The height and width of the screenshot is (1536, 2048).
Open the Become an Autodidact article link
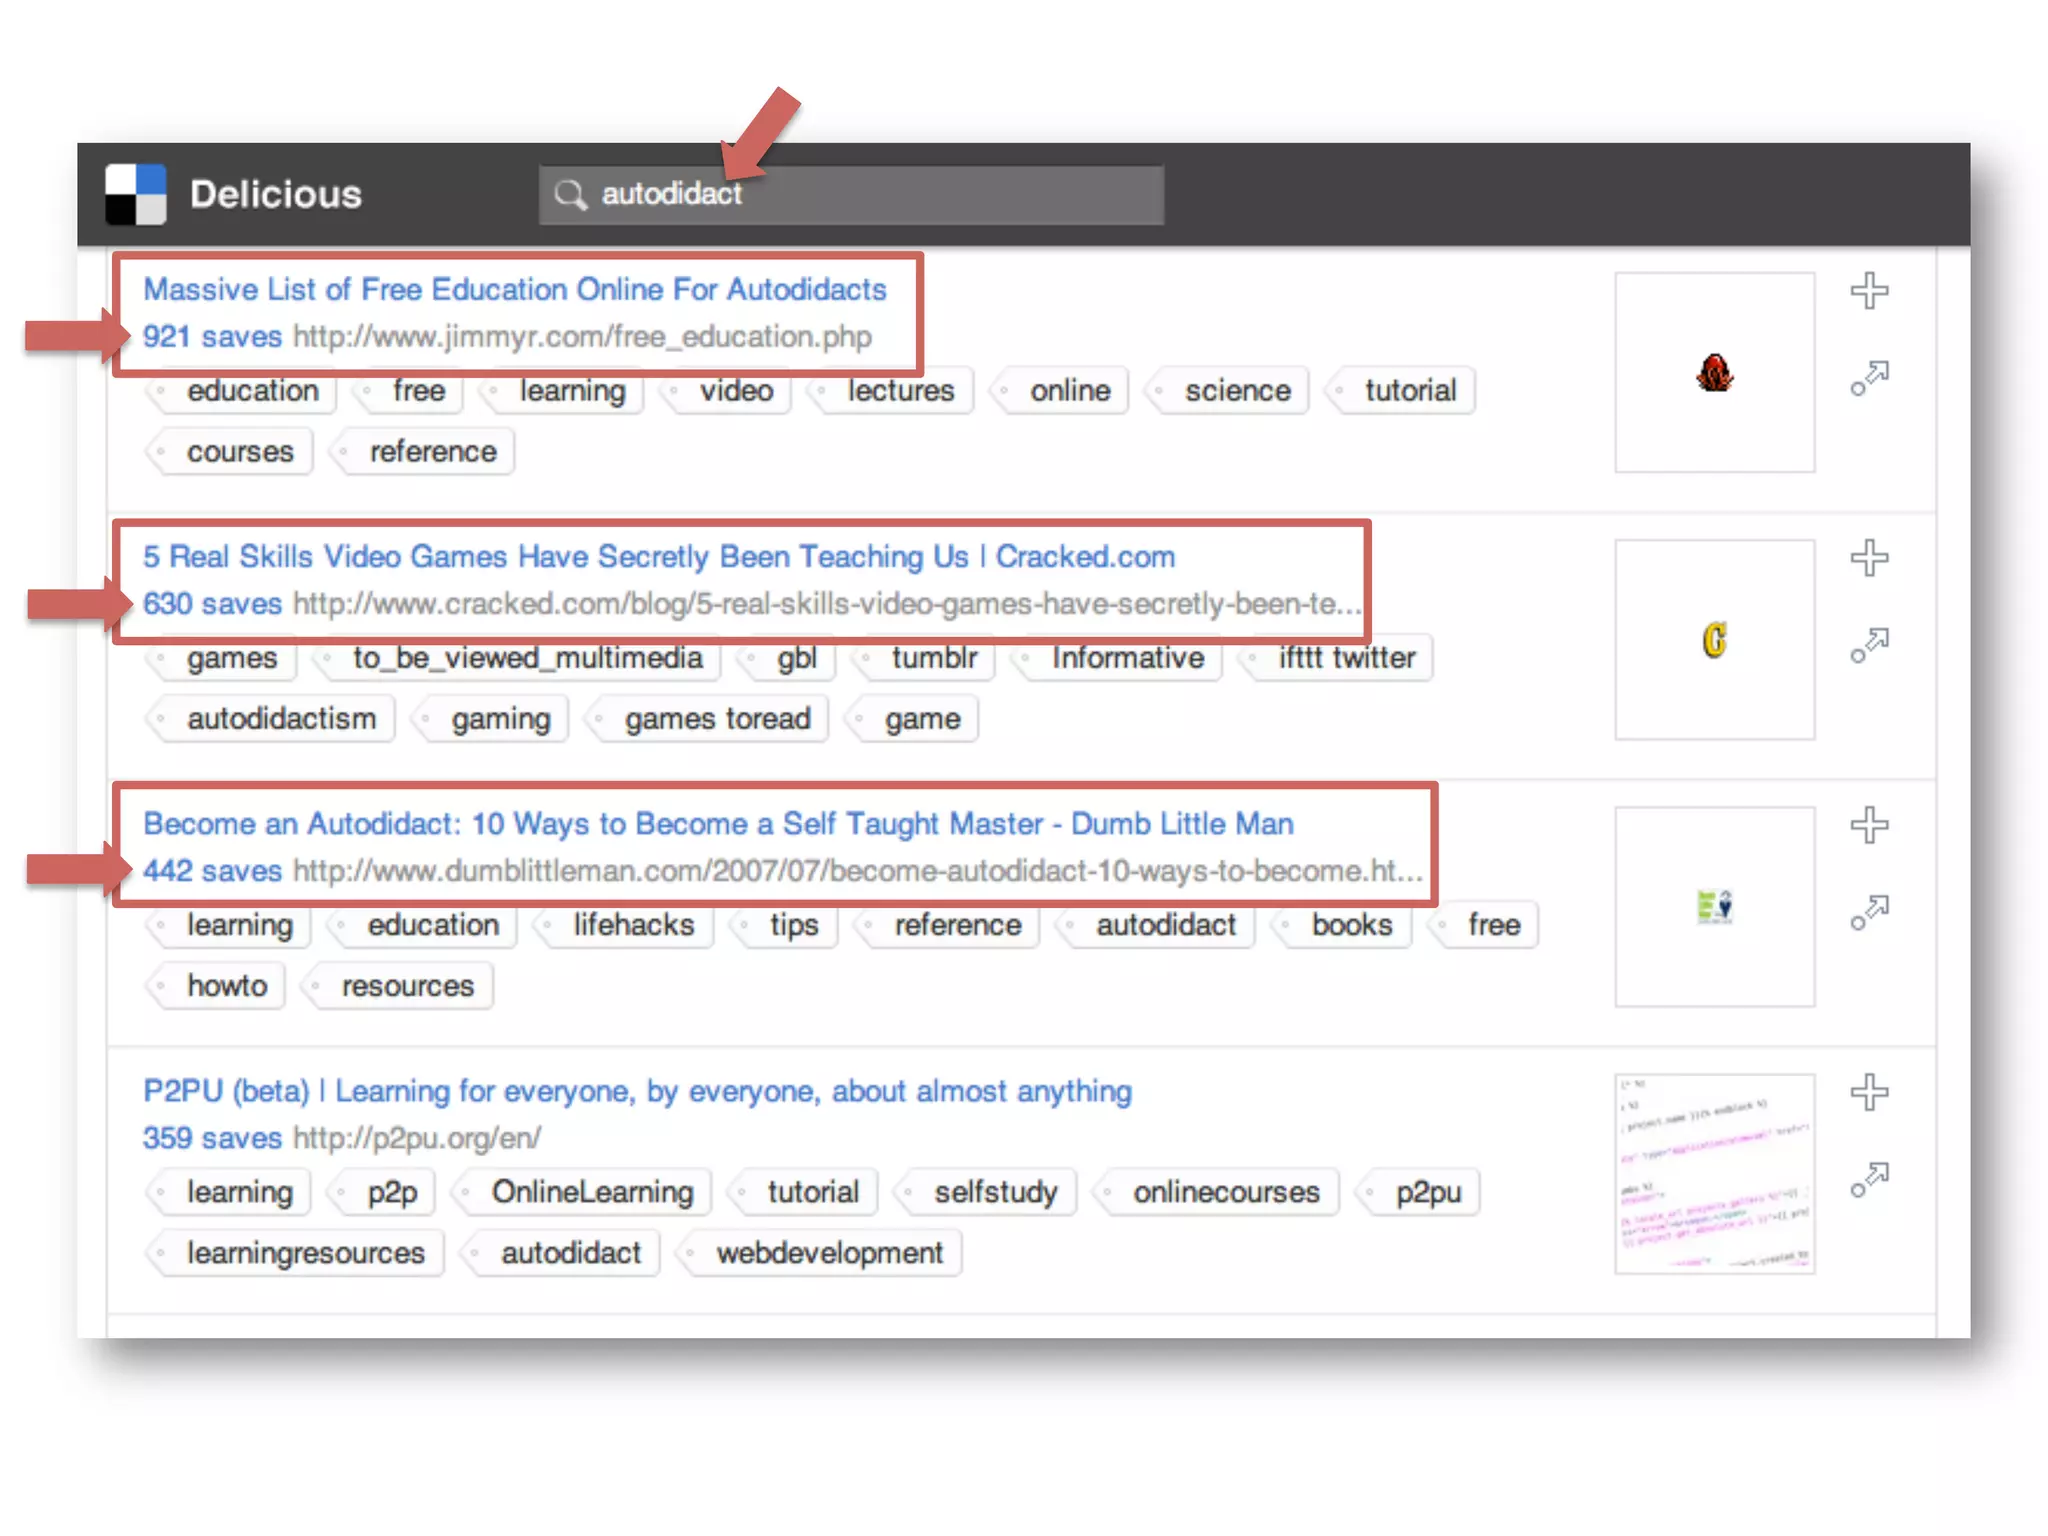[x=717, y=824]
